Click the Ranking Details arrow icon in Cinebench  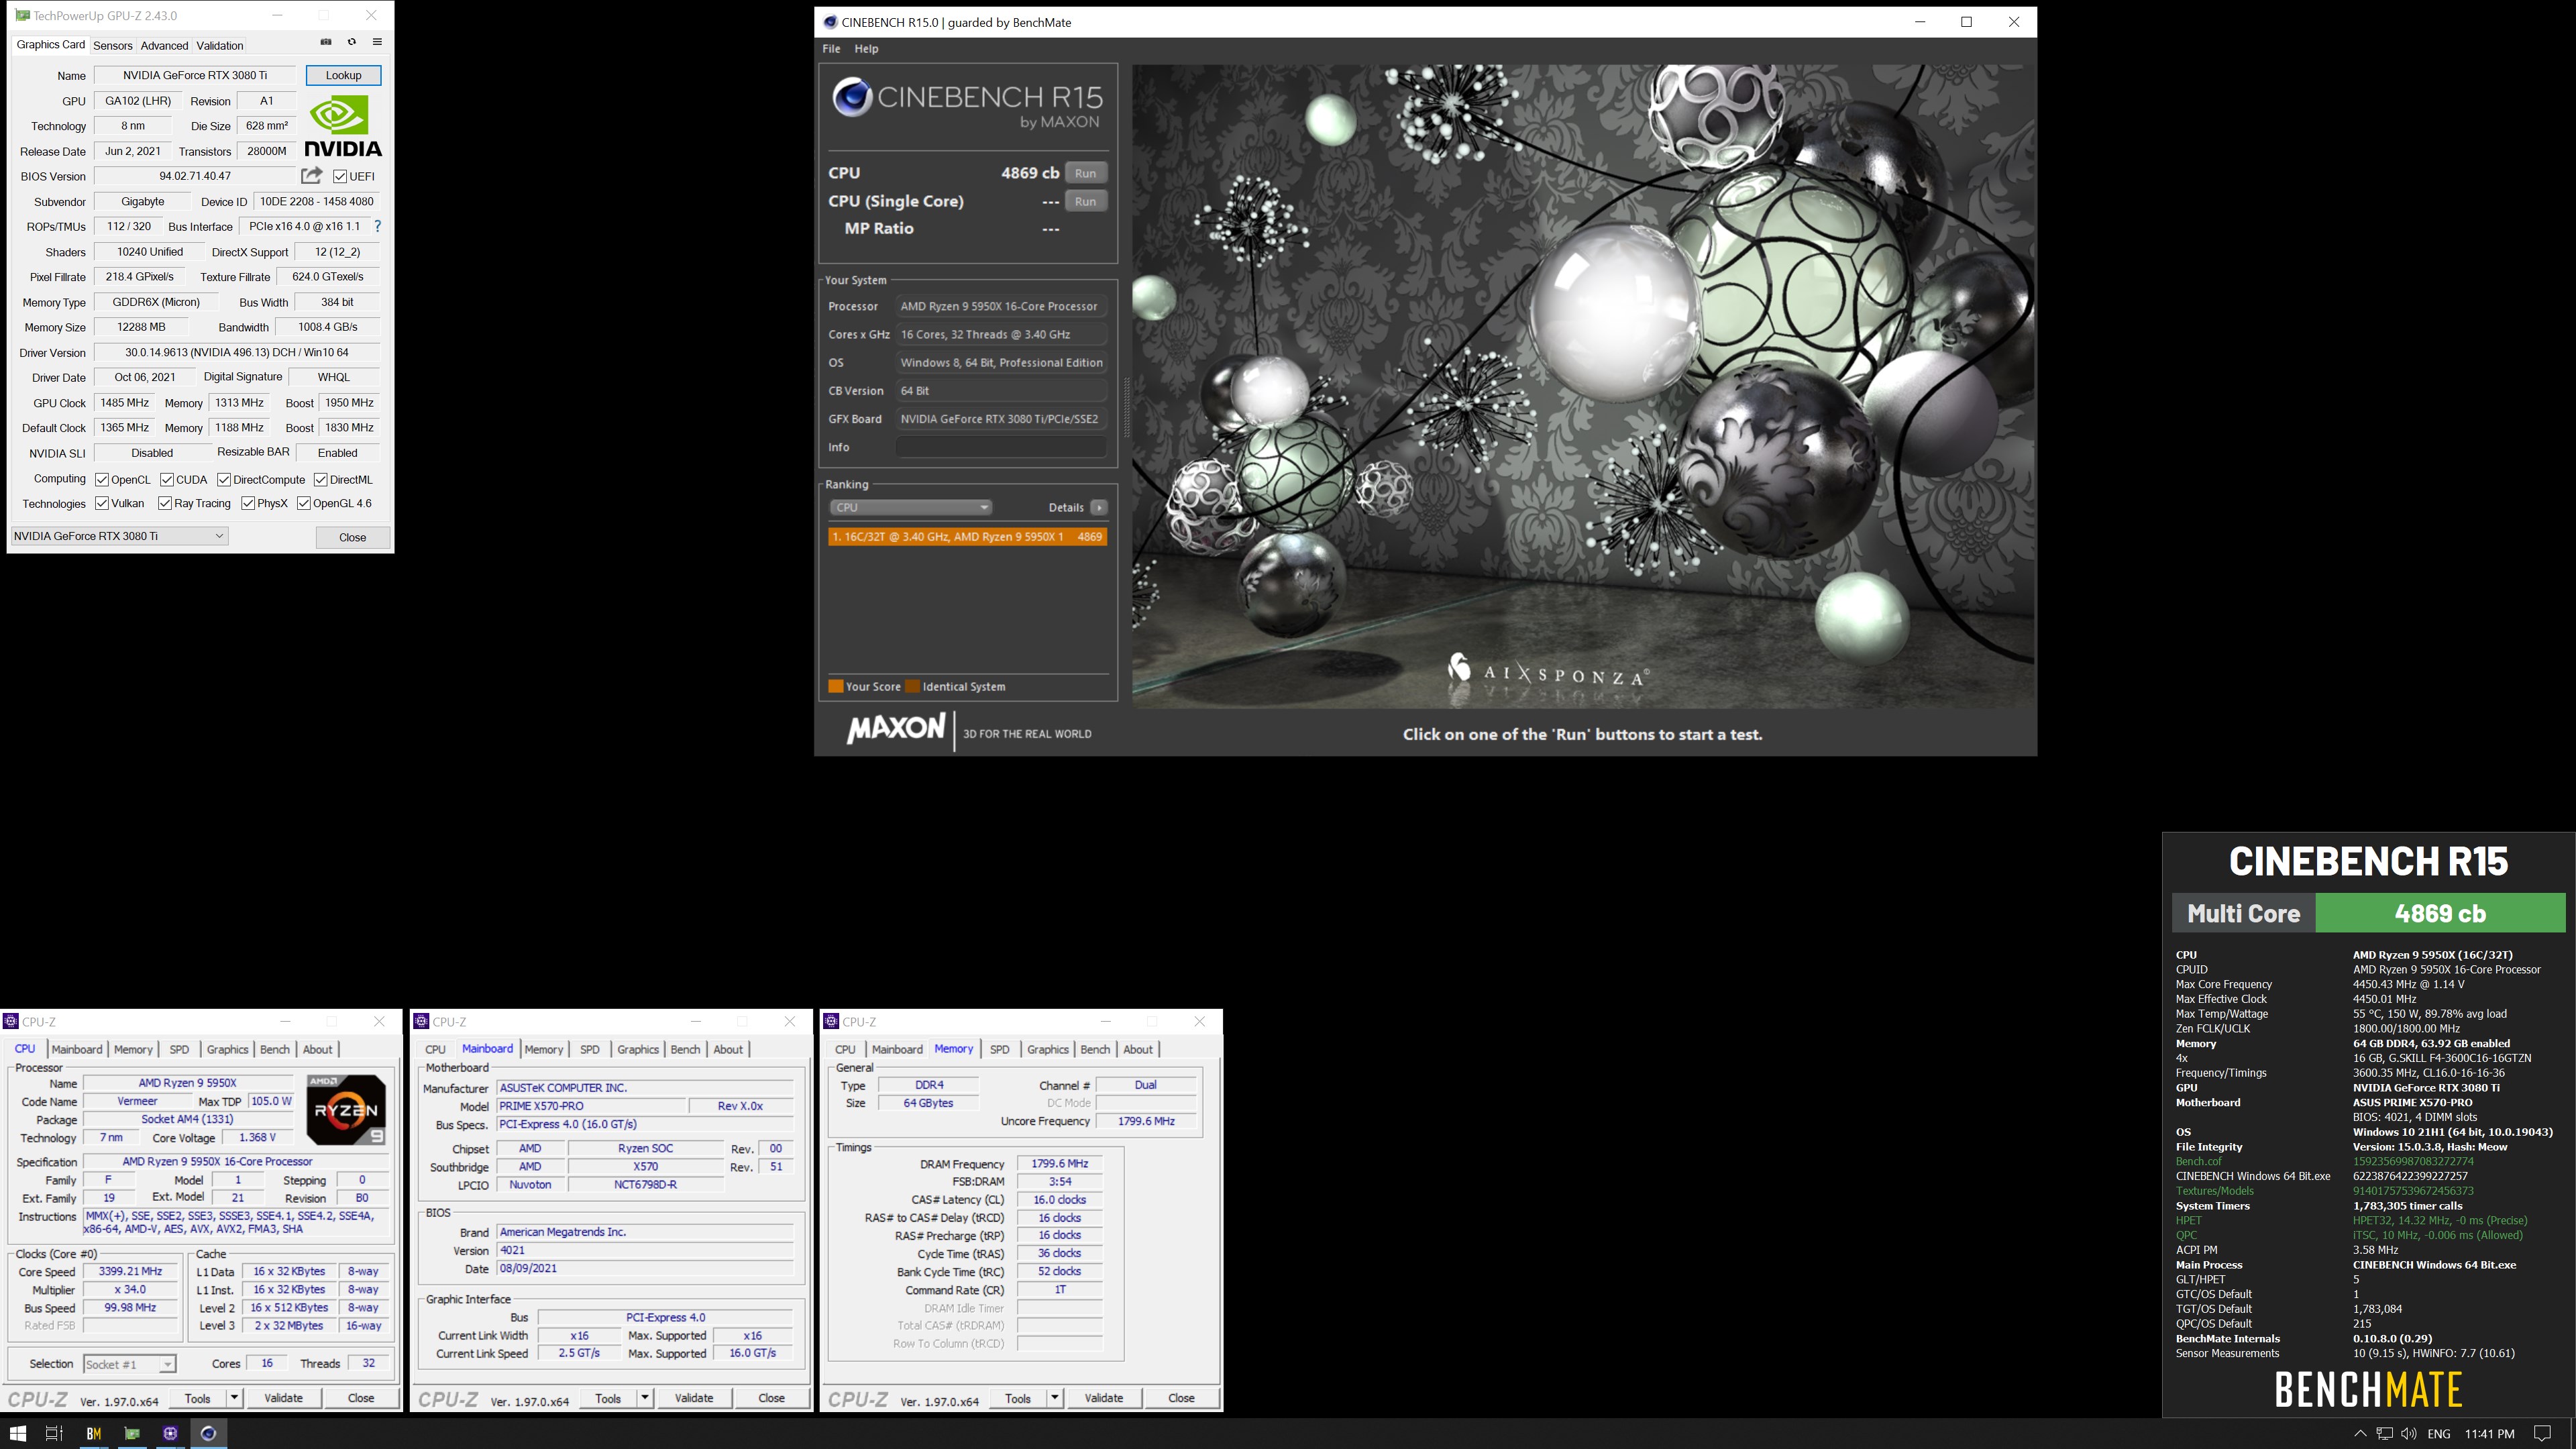click(1099, 507)
